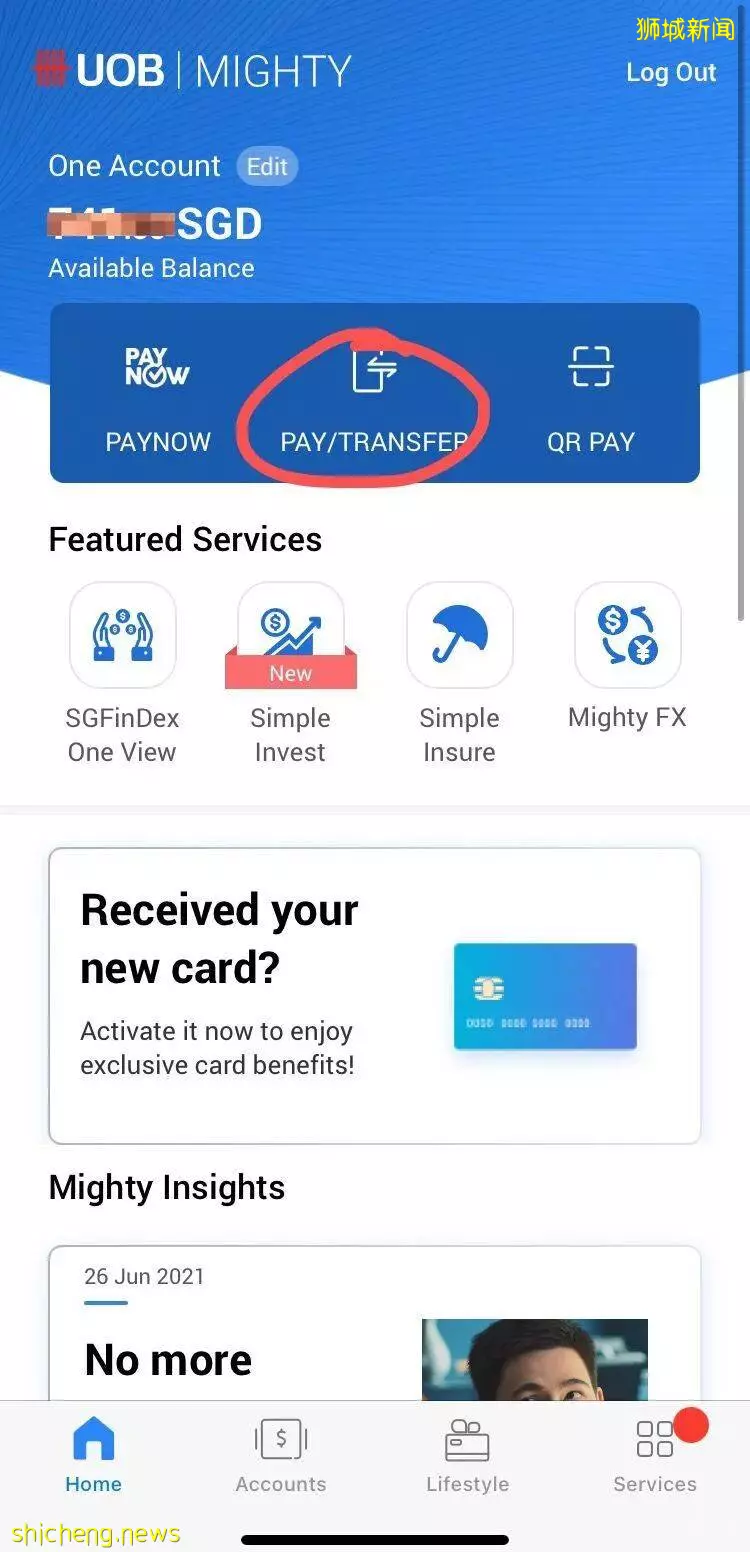Click the Edit button beside One Account
The image size is (750, 1552).
click(267, 166)
